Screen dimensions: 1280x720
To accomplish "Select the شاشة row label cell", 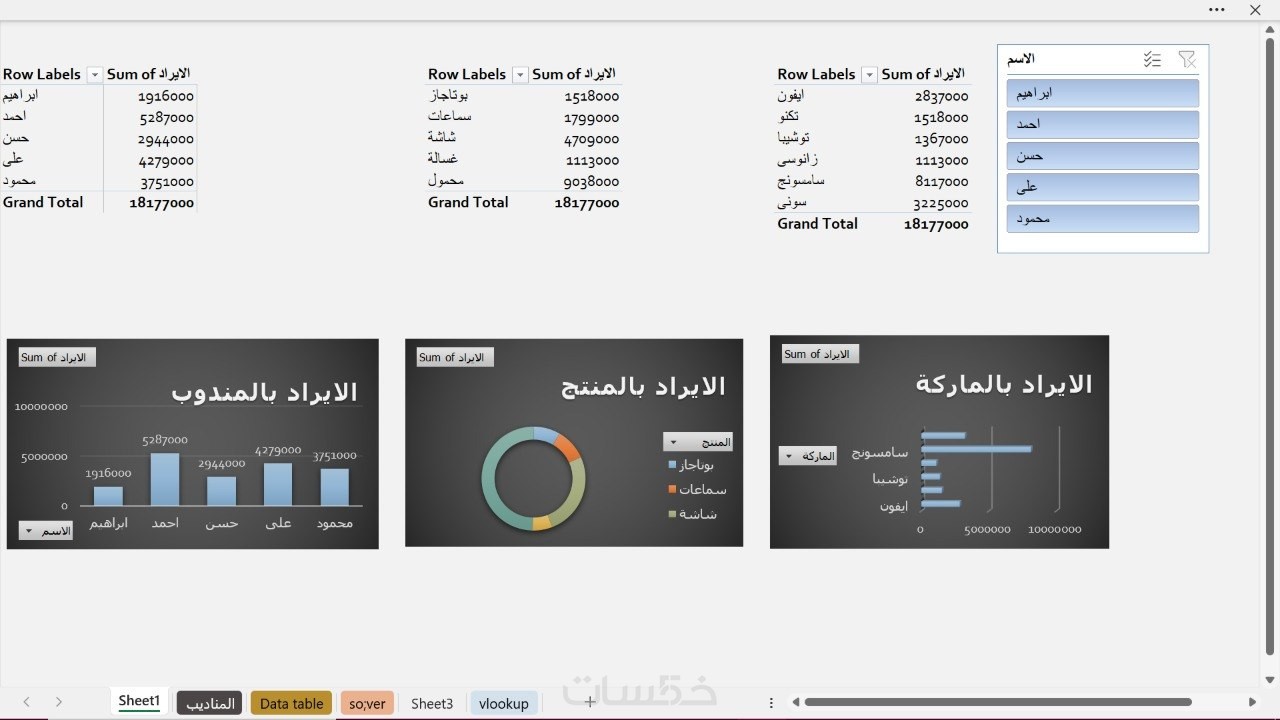I will tap(440, 138).
